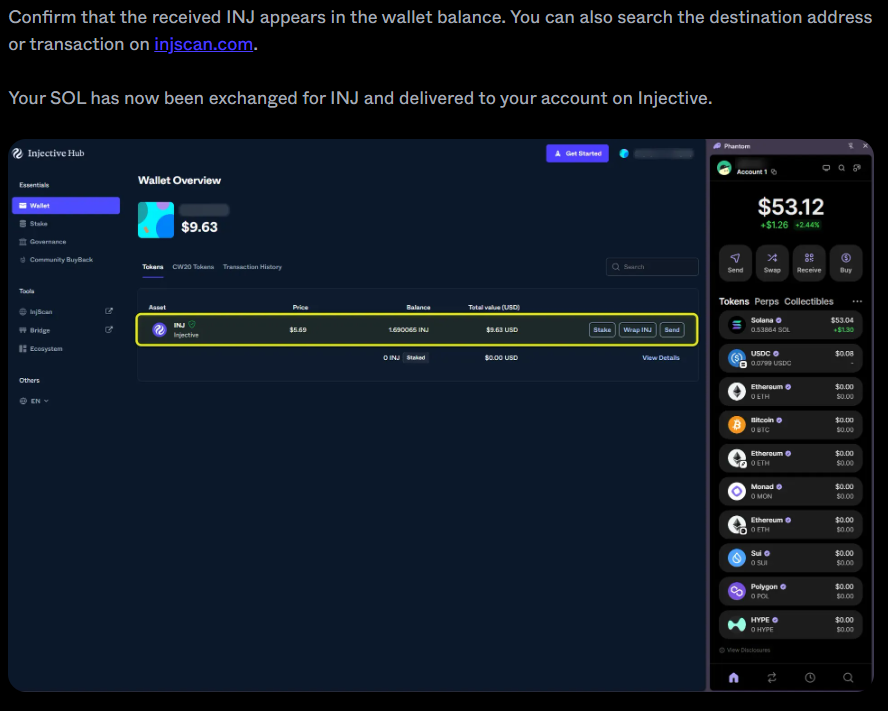Viewport: 888px width, 711px height.
Task: Click the token Search field
Action: 652,267
